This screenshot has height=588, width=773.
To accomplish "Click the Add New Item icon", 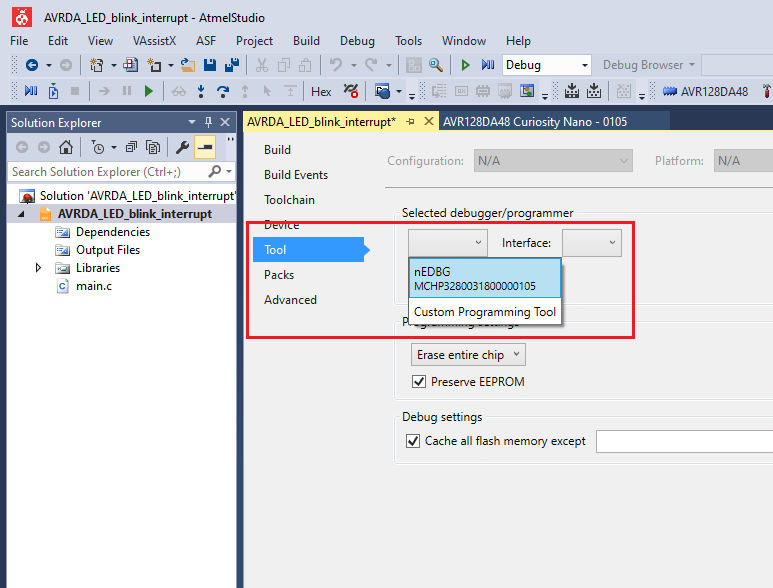I will pos(155,65).
